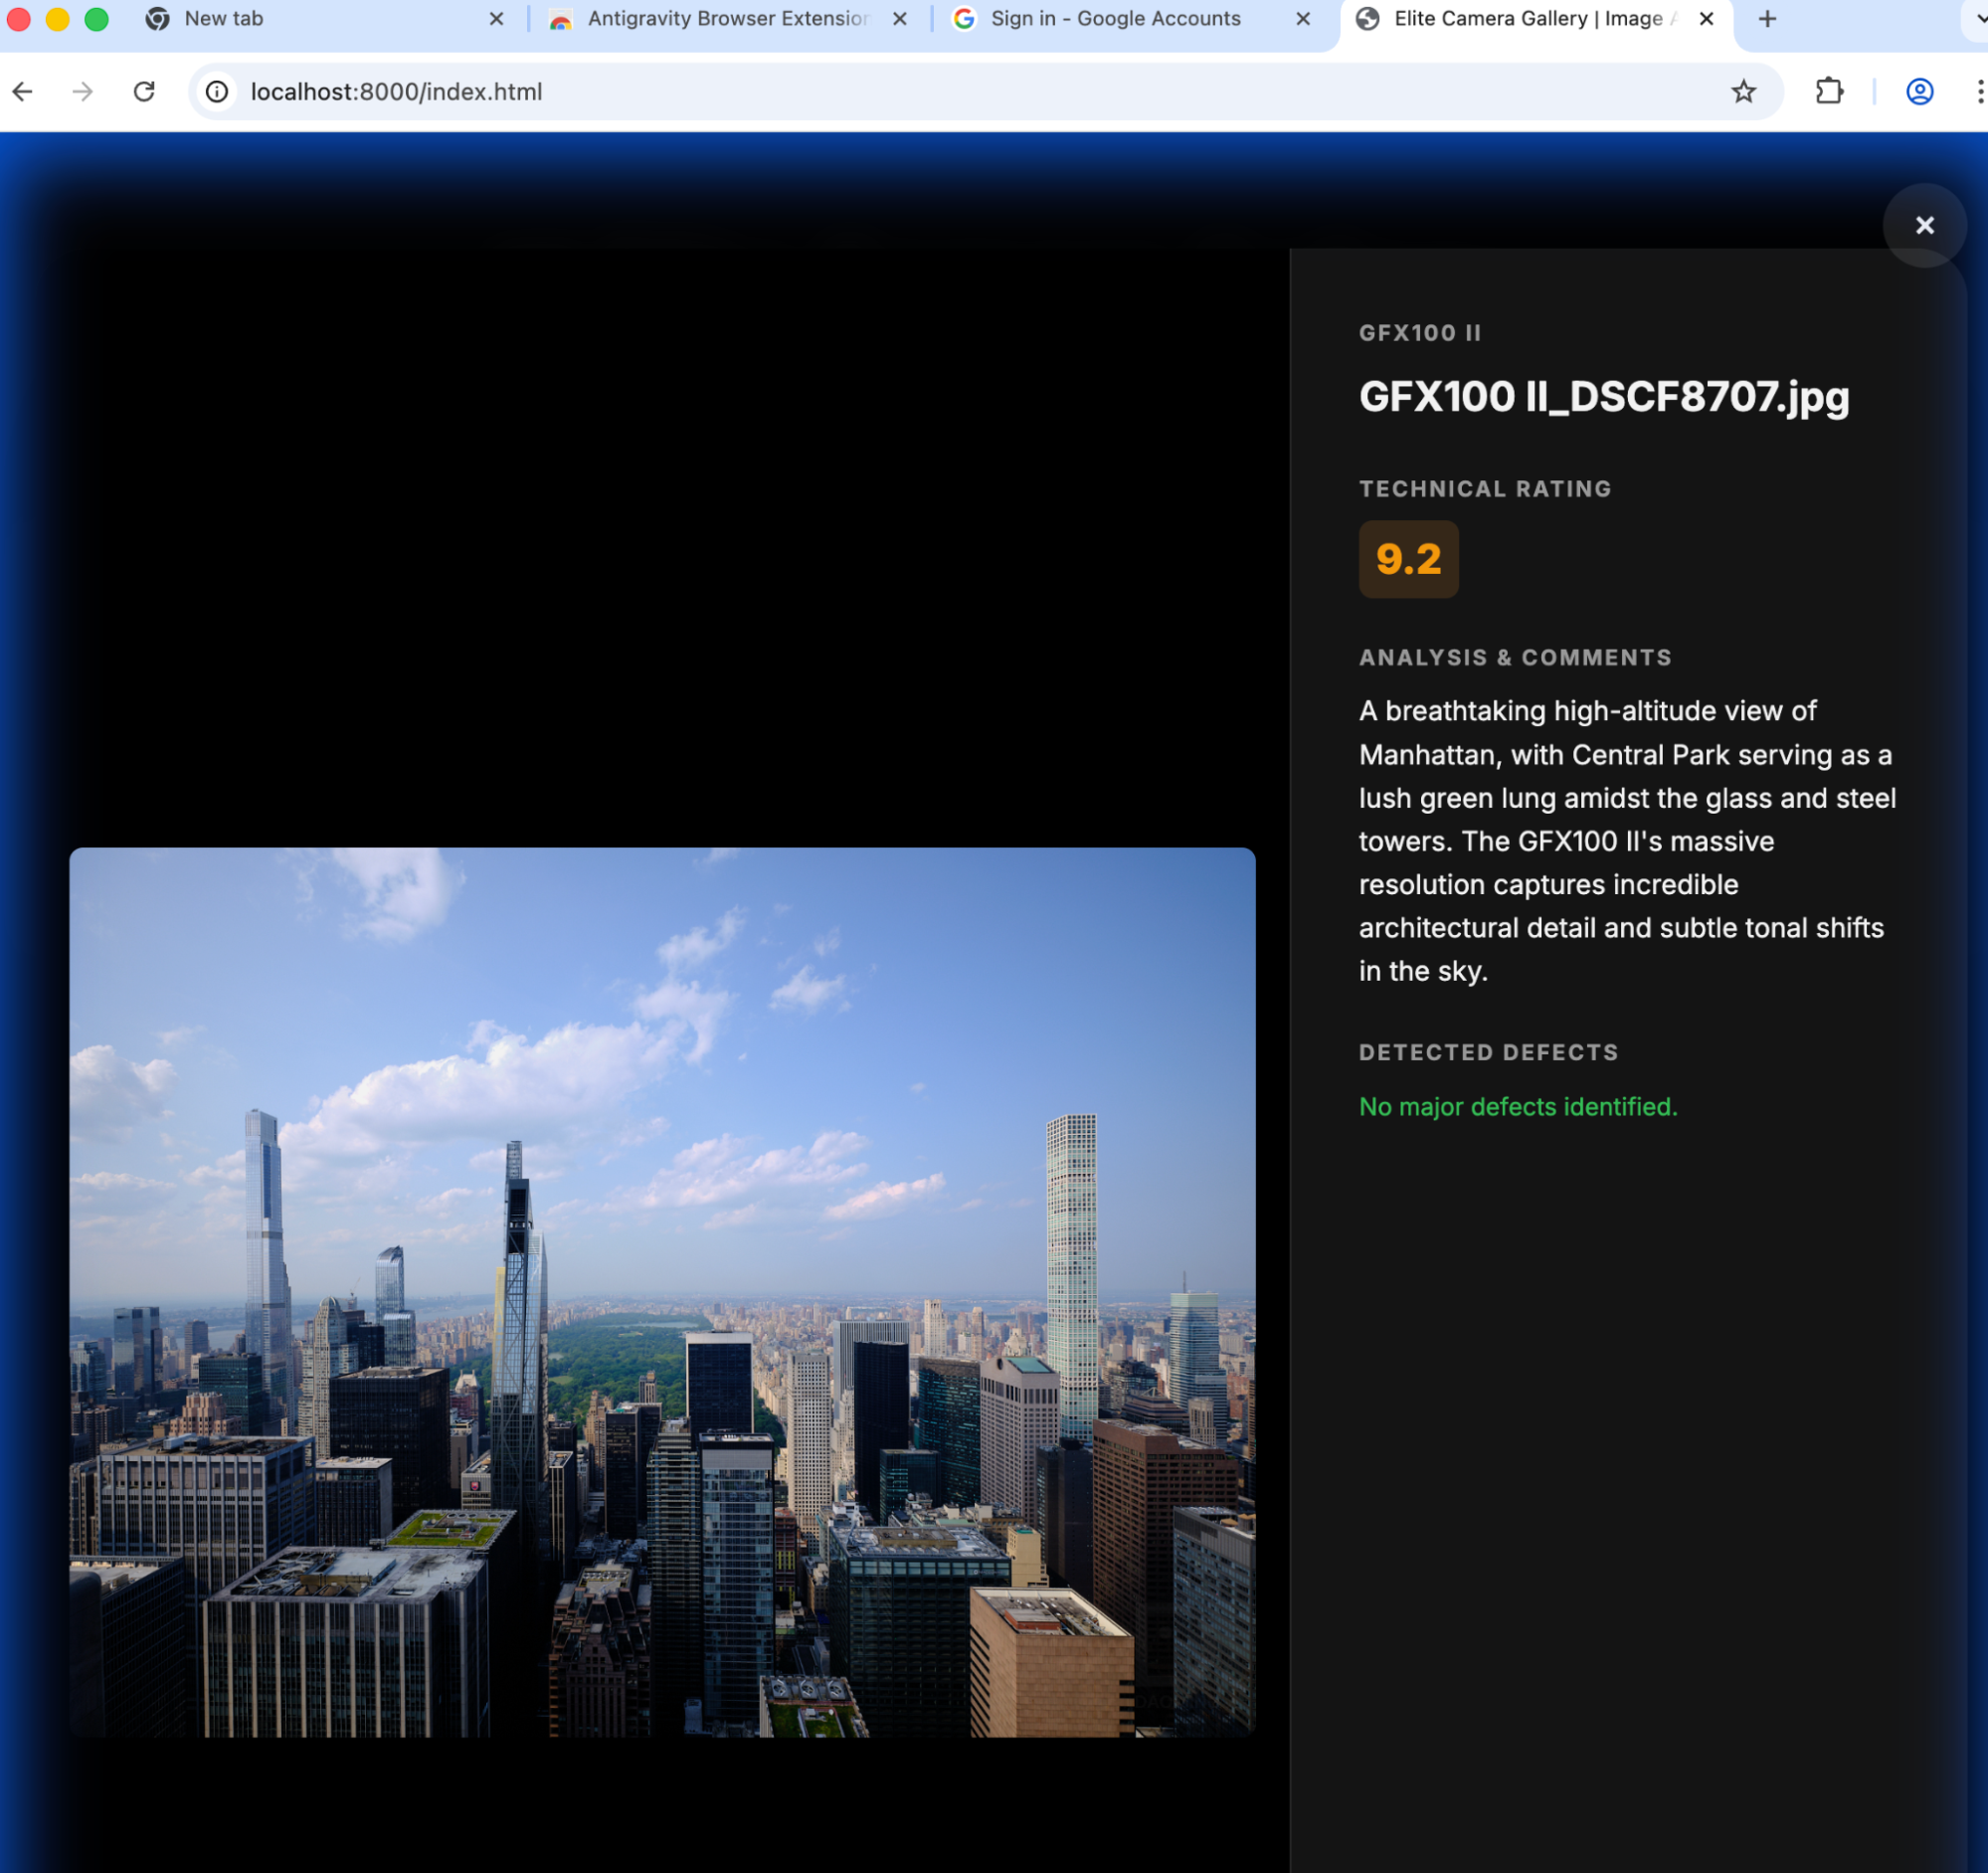Open Chrome three-dot menu
1988x1873 pixels.
tap(1978, 92)
